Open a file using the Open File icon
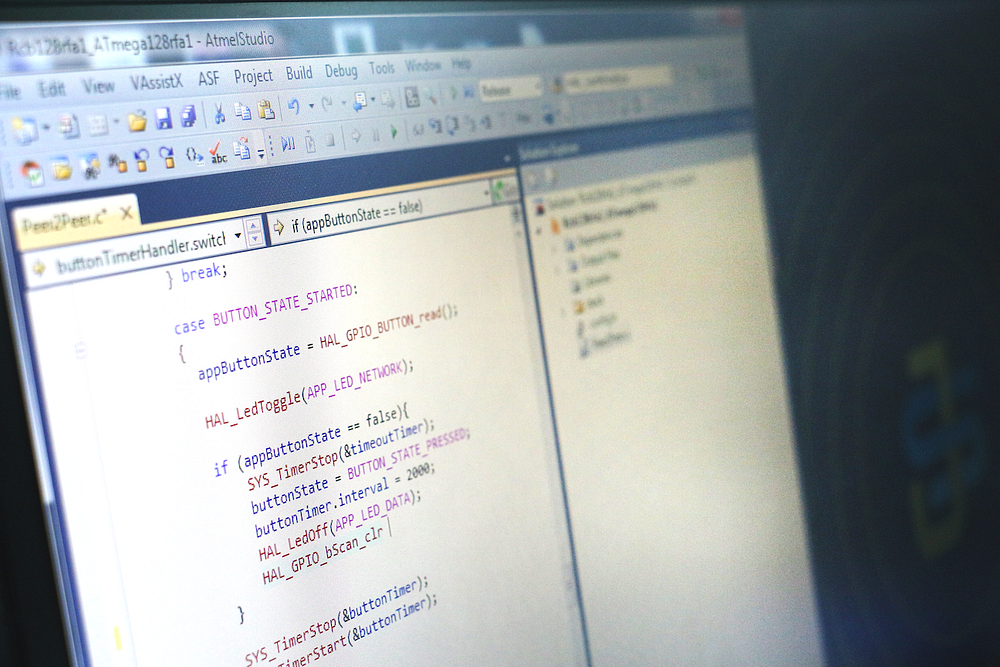1000x667 pixels. pos(137,122)
